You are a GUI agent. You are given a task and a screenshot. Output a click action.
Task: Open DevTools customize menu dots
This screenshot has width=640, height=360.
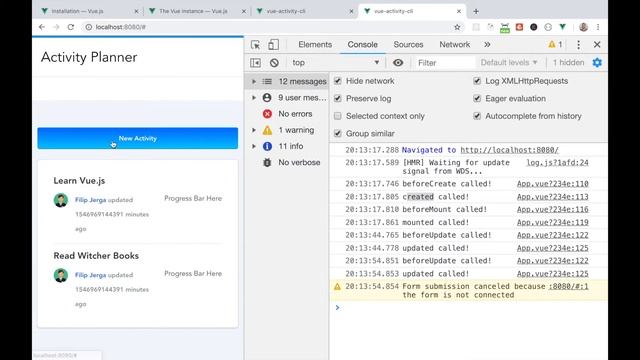(x=578, y=44)
